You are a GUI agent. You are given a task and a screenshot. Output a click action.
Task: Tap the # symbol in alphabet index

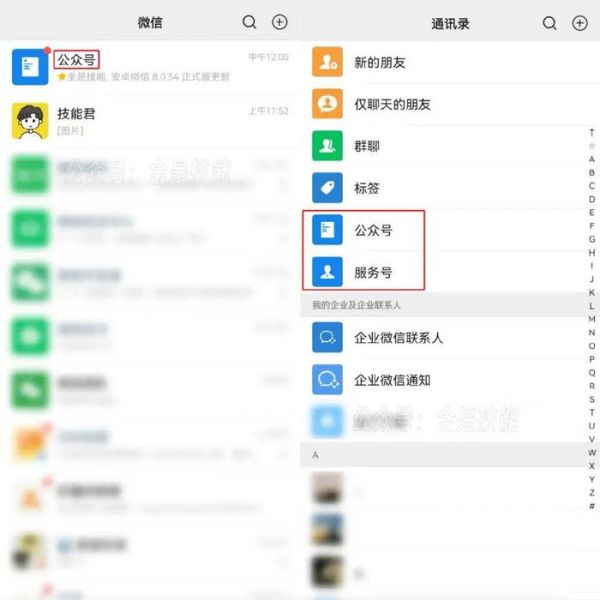click(592, 506)
